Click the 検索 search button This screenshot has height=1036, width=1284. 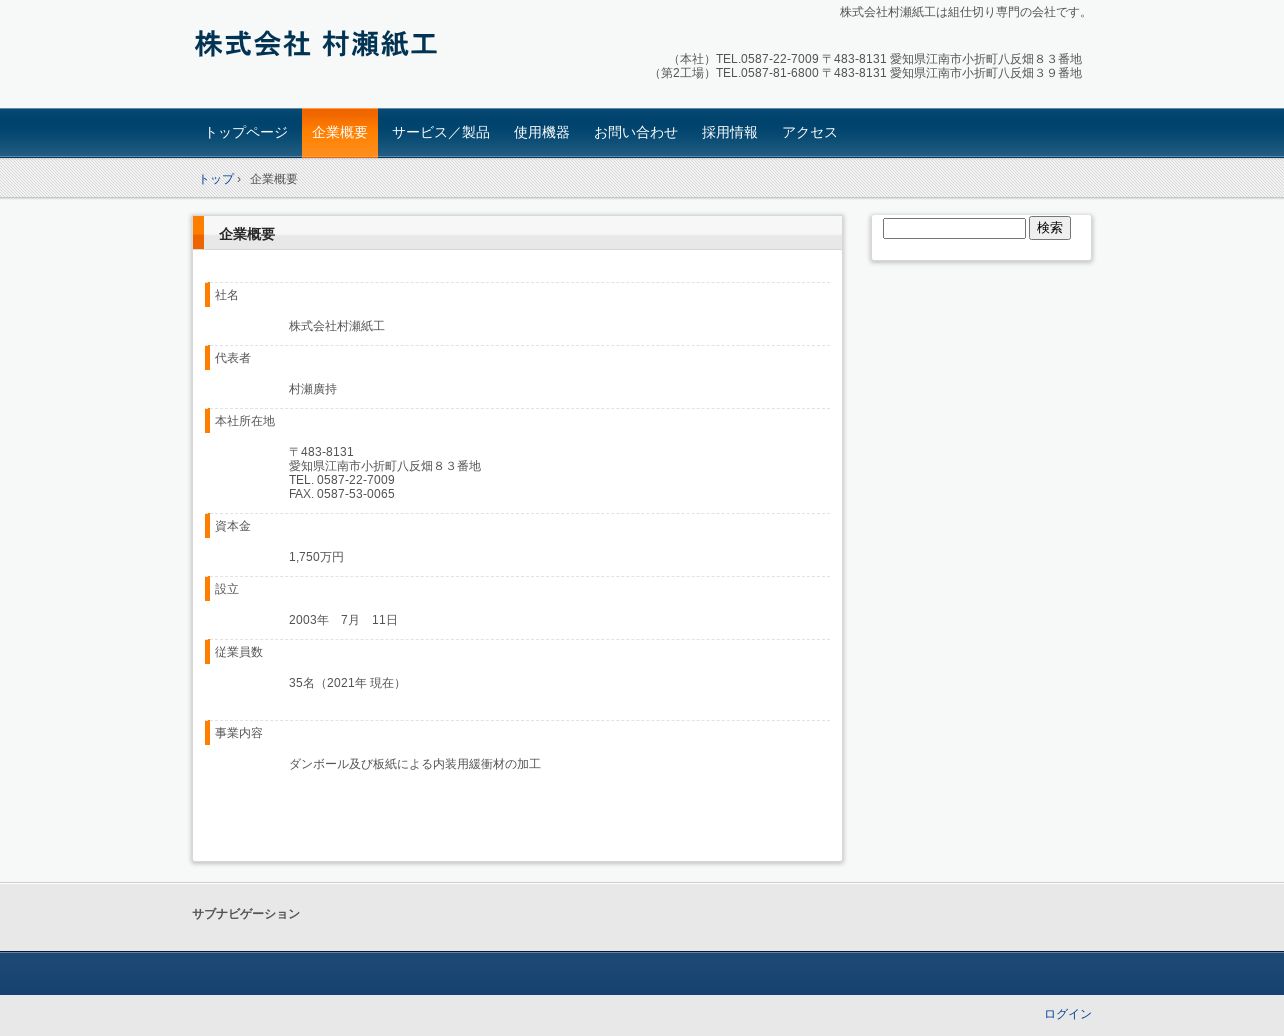(1050, 228)
